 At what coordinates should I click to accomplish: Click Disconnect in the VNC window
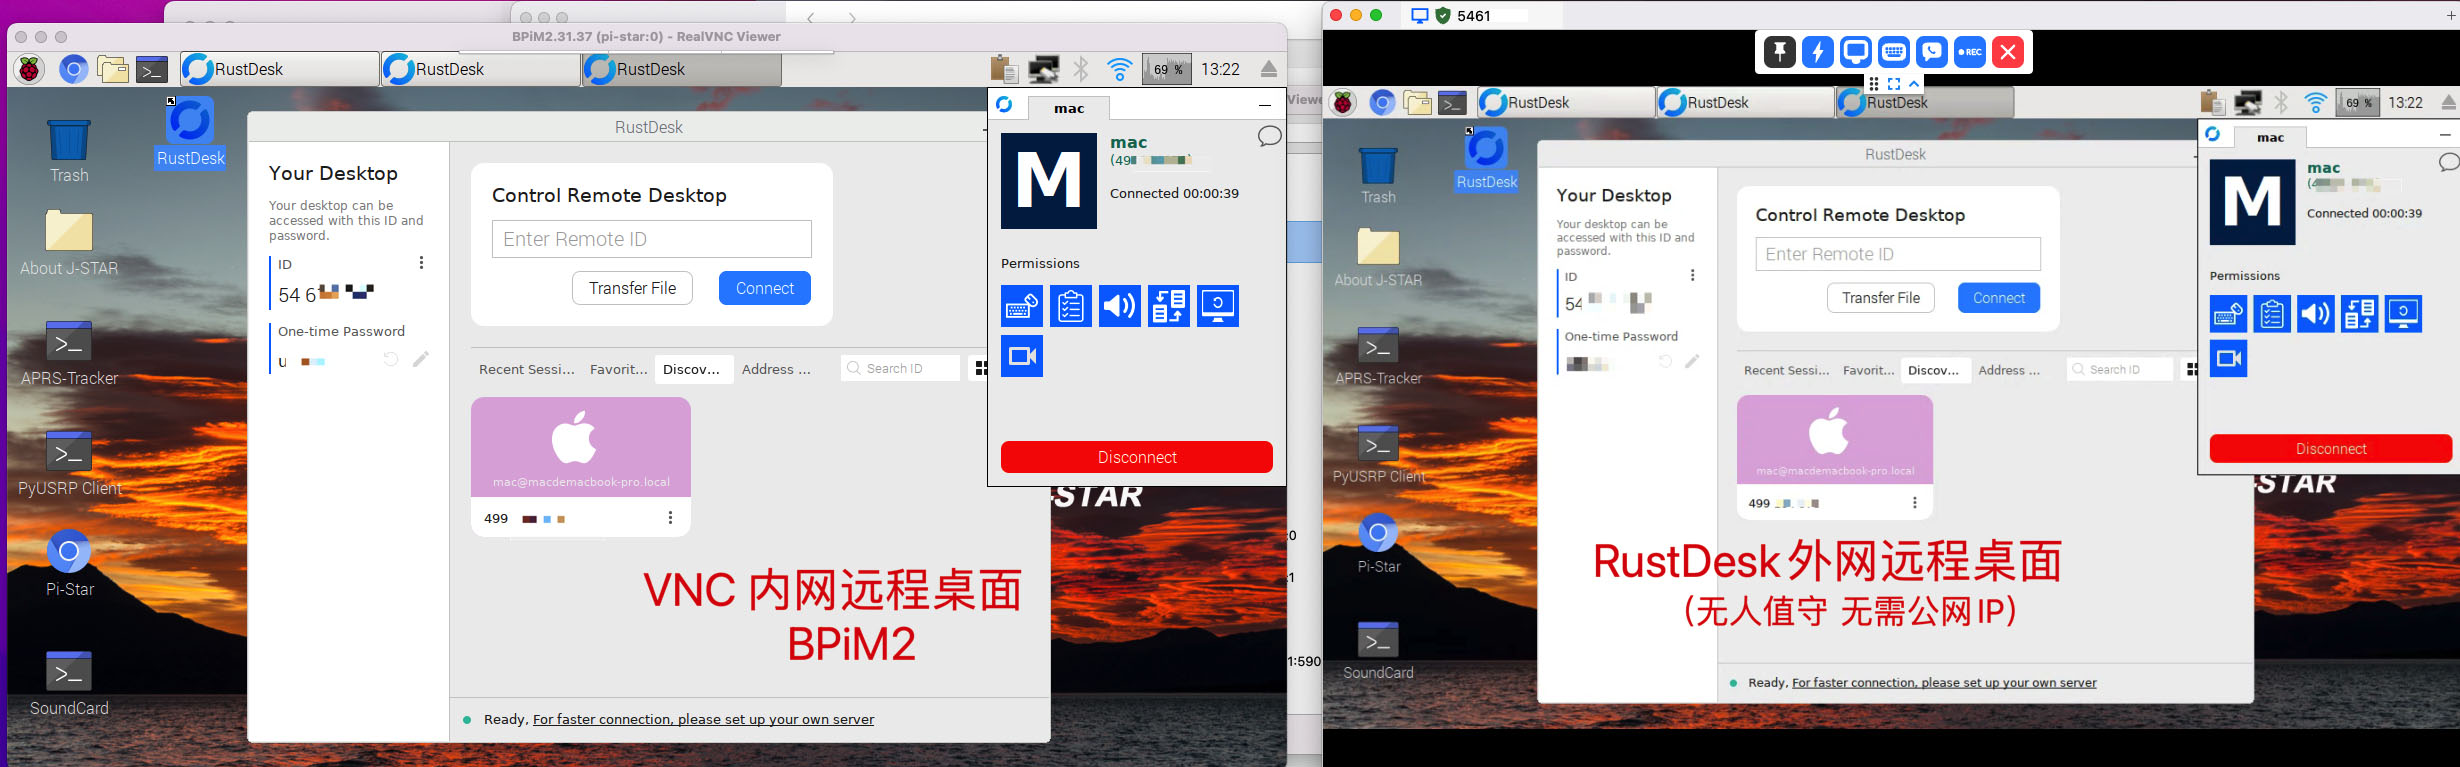point(1137,457)
